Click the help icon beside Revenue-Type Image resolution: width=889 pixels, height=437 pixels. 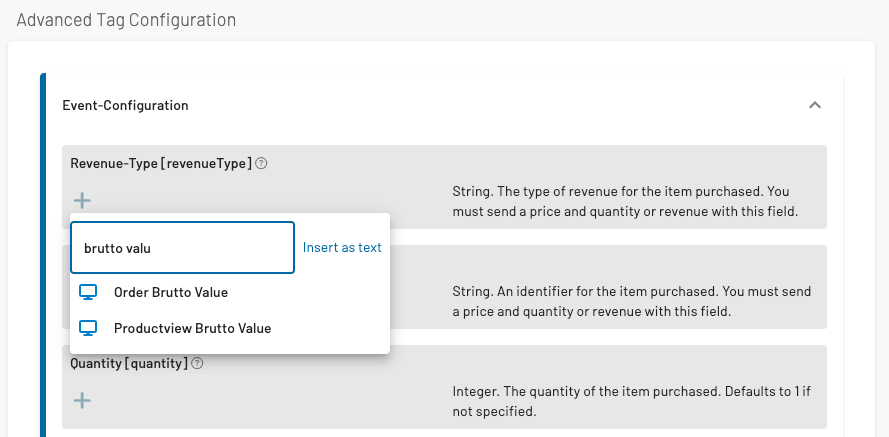pyautogui.click(x=261, y=163)
